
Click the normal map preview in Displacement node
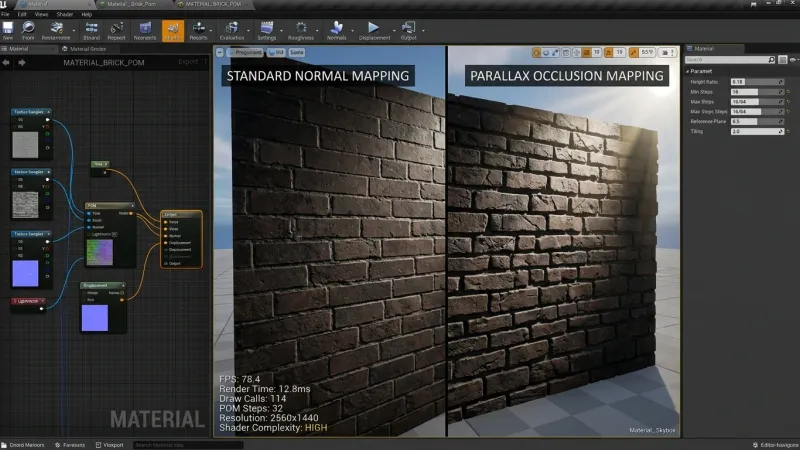(95, 318)
